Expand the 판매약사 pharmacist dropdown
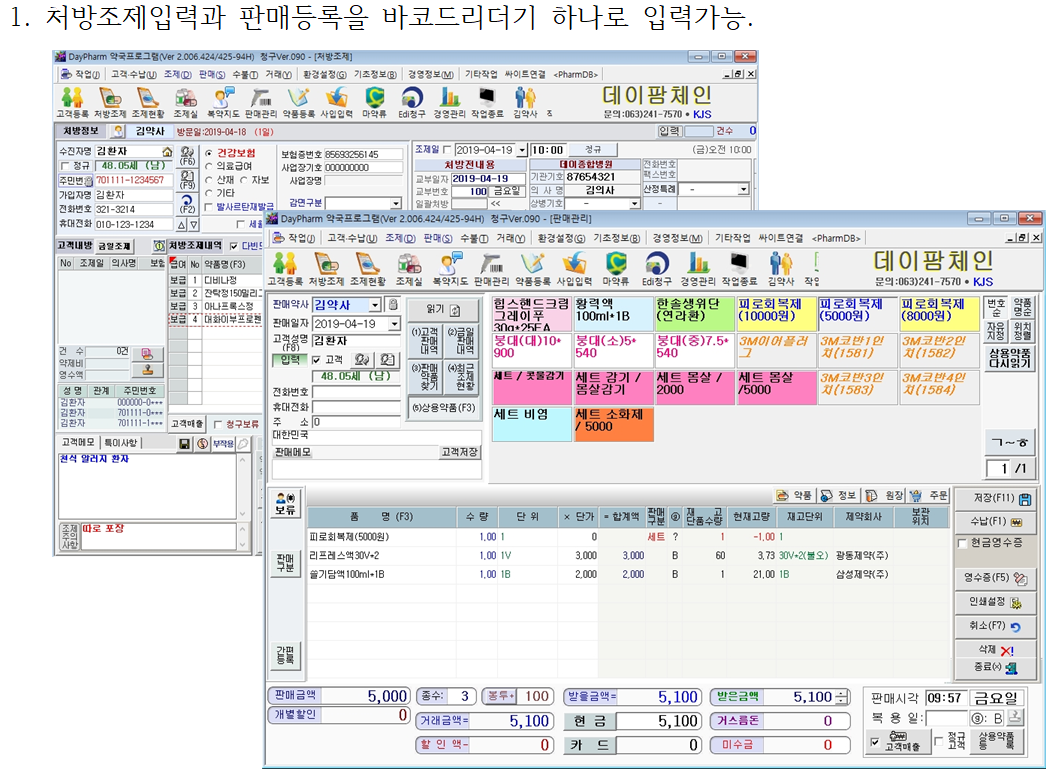Viewport: 1055px width, 779px height. (x=375, y=305)
